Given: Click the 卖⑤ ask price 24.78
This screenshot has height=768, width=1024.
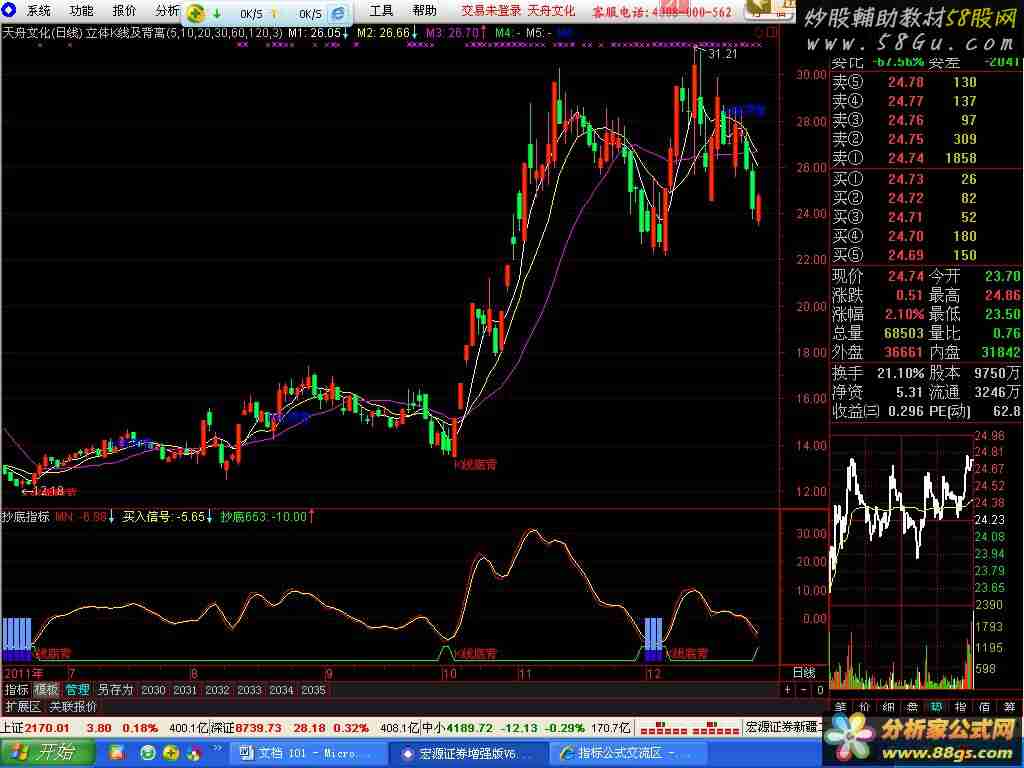Looking at the screenshot, I should coord(906,82).
